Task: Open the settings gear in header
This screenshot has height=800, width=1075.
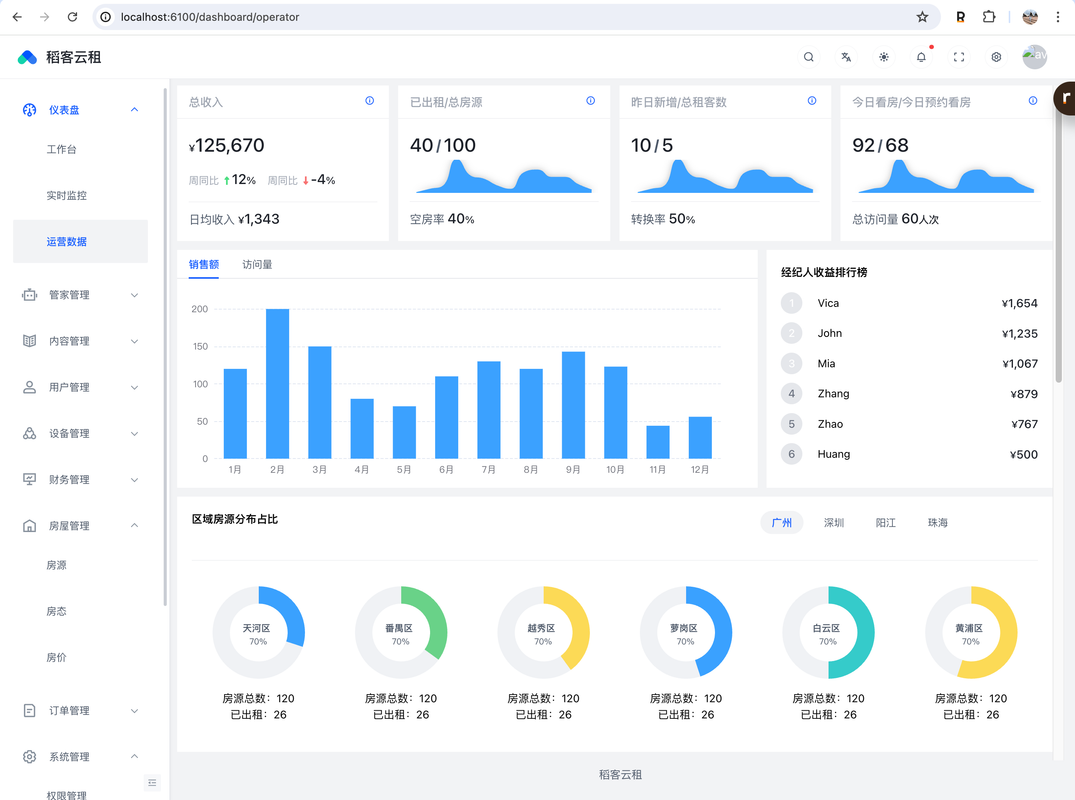Action: point(996,57)
